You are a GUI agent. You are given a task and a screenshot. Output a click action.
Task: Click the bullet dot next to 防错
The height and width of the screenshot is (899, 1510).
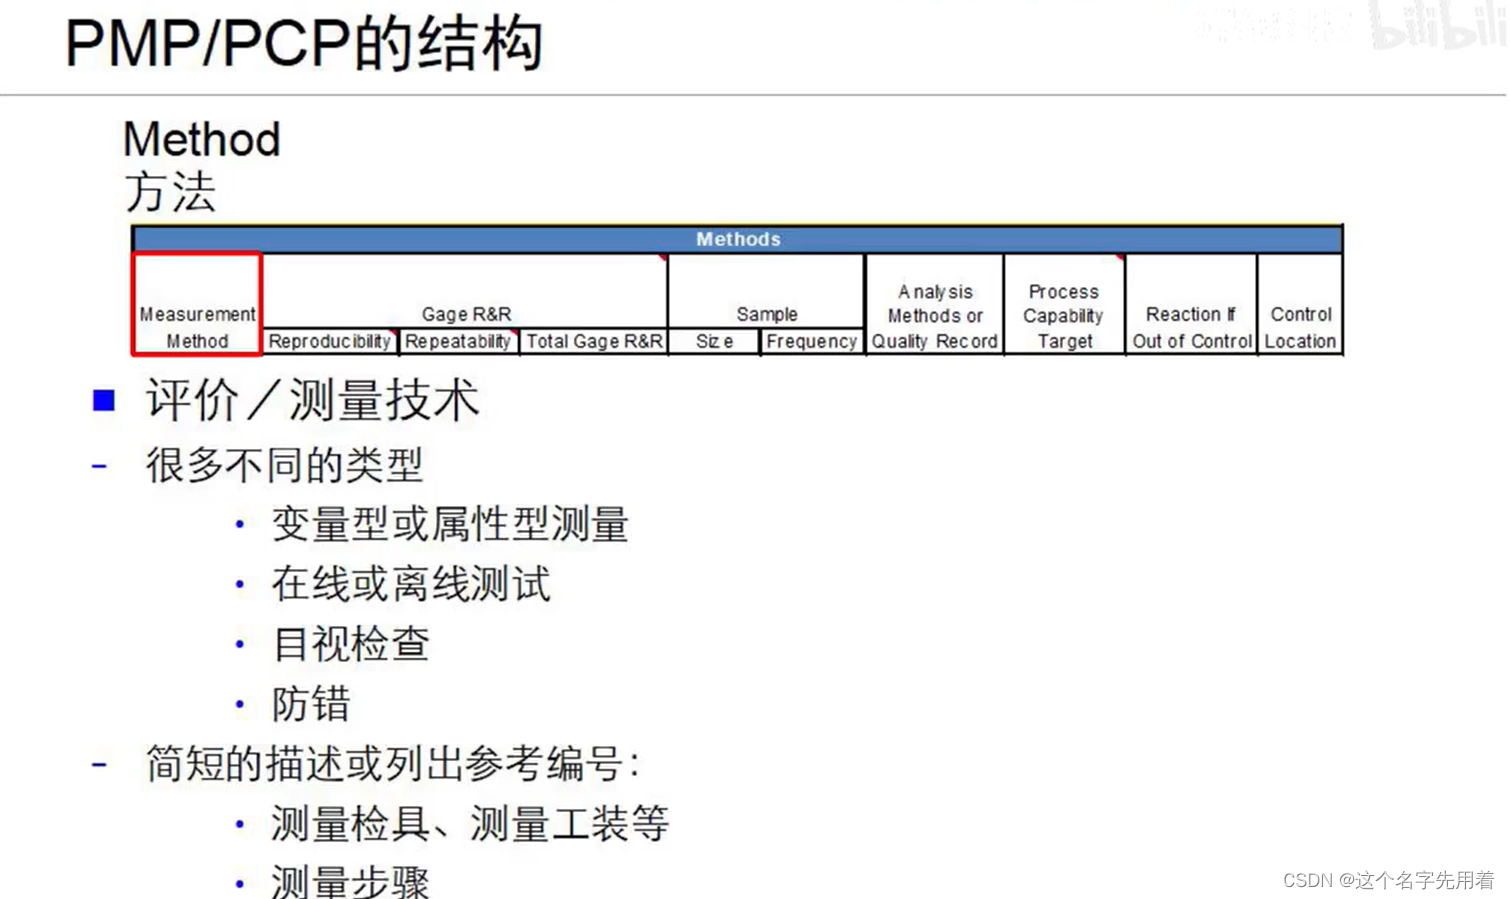(240, 703)
